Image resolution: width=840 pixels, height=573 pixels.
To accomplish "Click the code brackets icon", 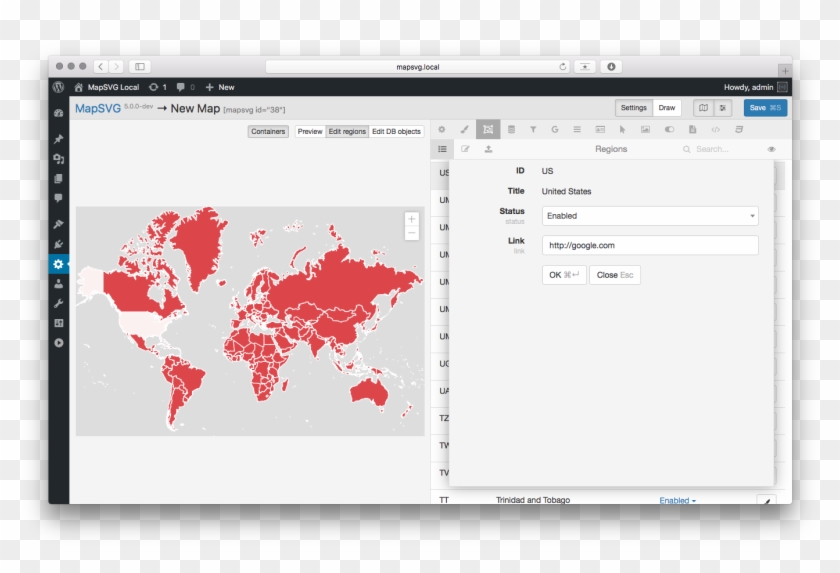I will click(715, 129).
